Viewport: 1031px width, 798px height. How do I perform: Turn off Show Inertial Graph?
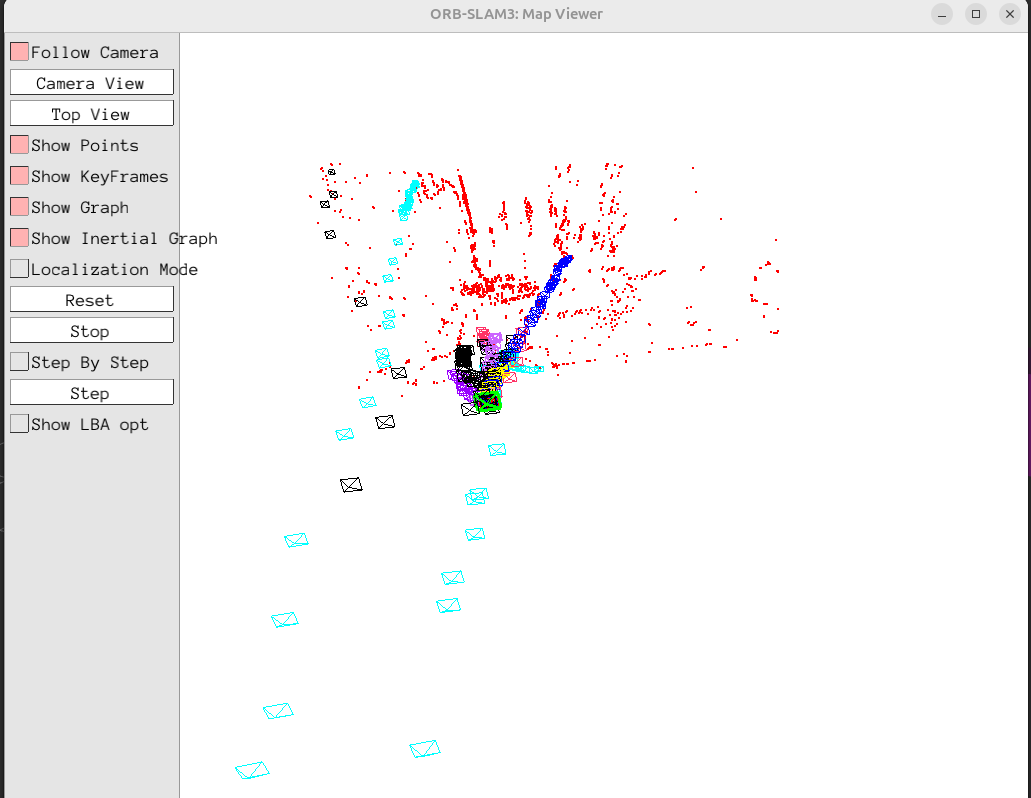tap(20, 238)
